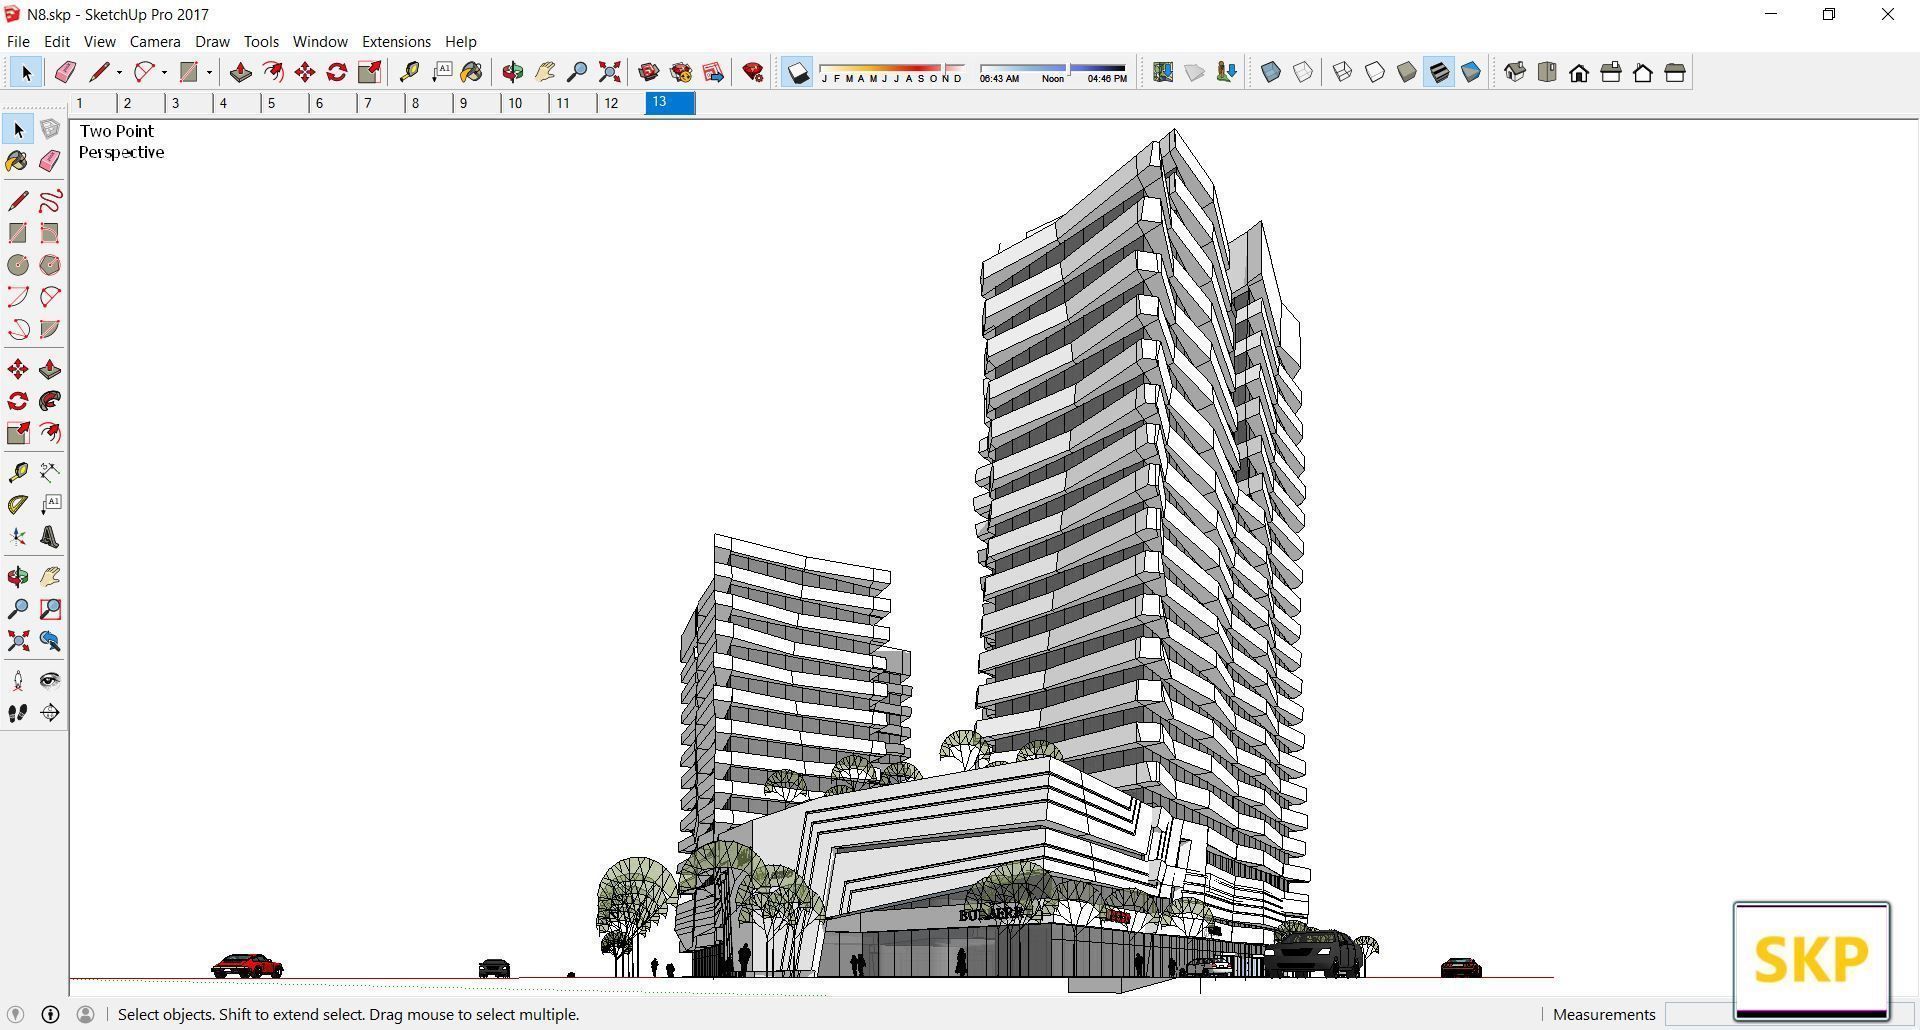Viewport: 1920px width, 1030px height.
Task: Select the Protractor tool
Action: click(x=18, y=504)
